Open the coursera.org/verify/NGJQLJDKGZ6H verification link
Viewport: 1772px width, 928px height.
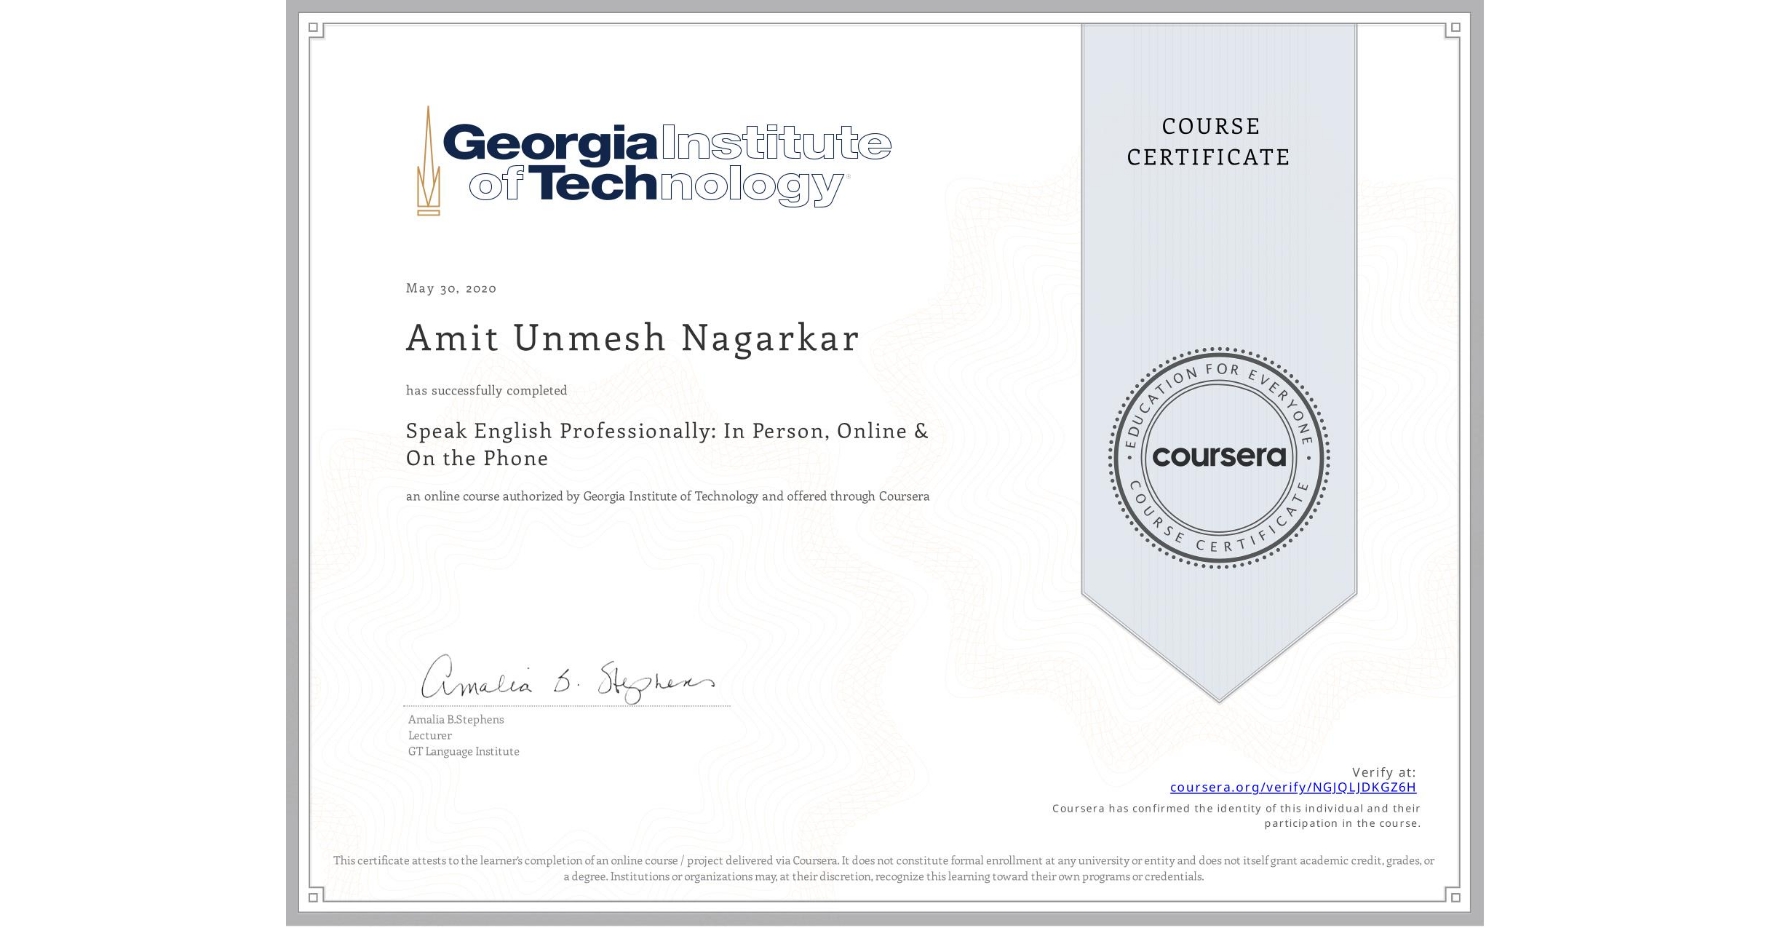[x=1292, y=788]
